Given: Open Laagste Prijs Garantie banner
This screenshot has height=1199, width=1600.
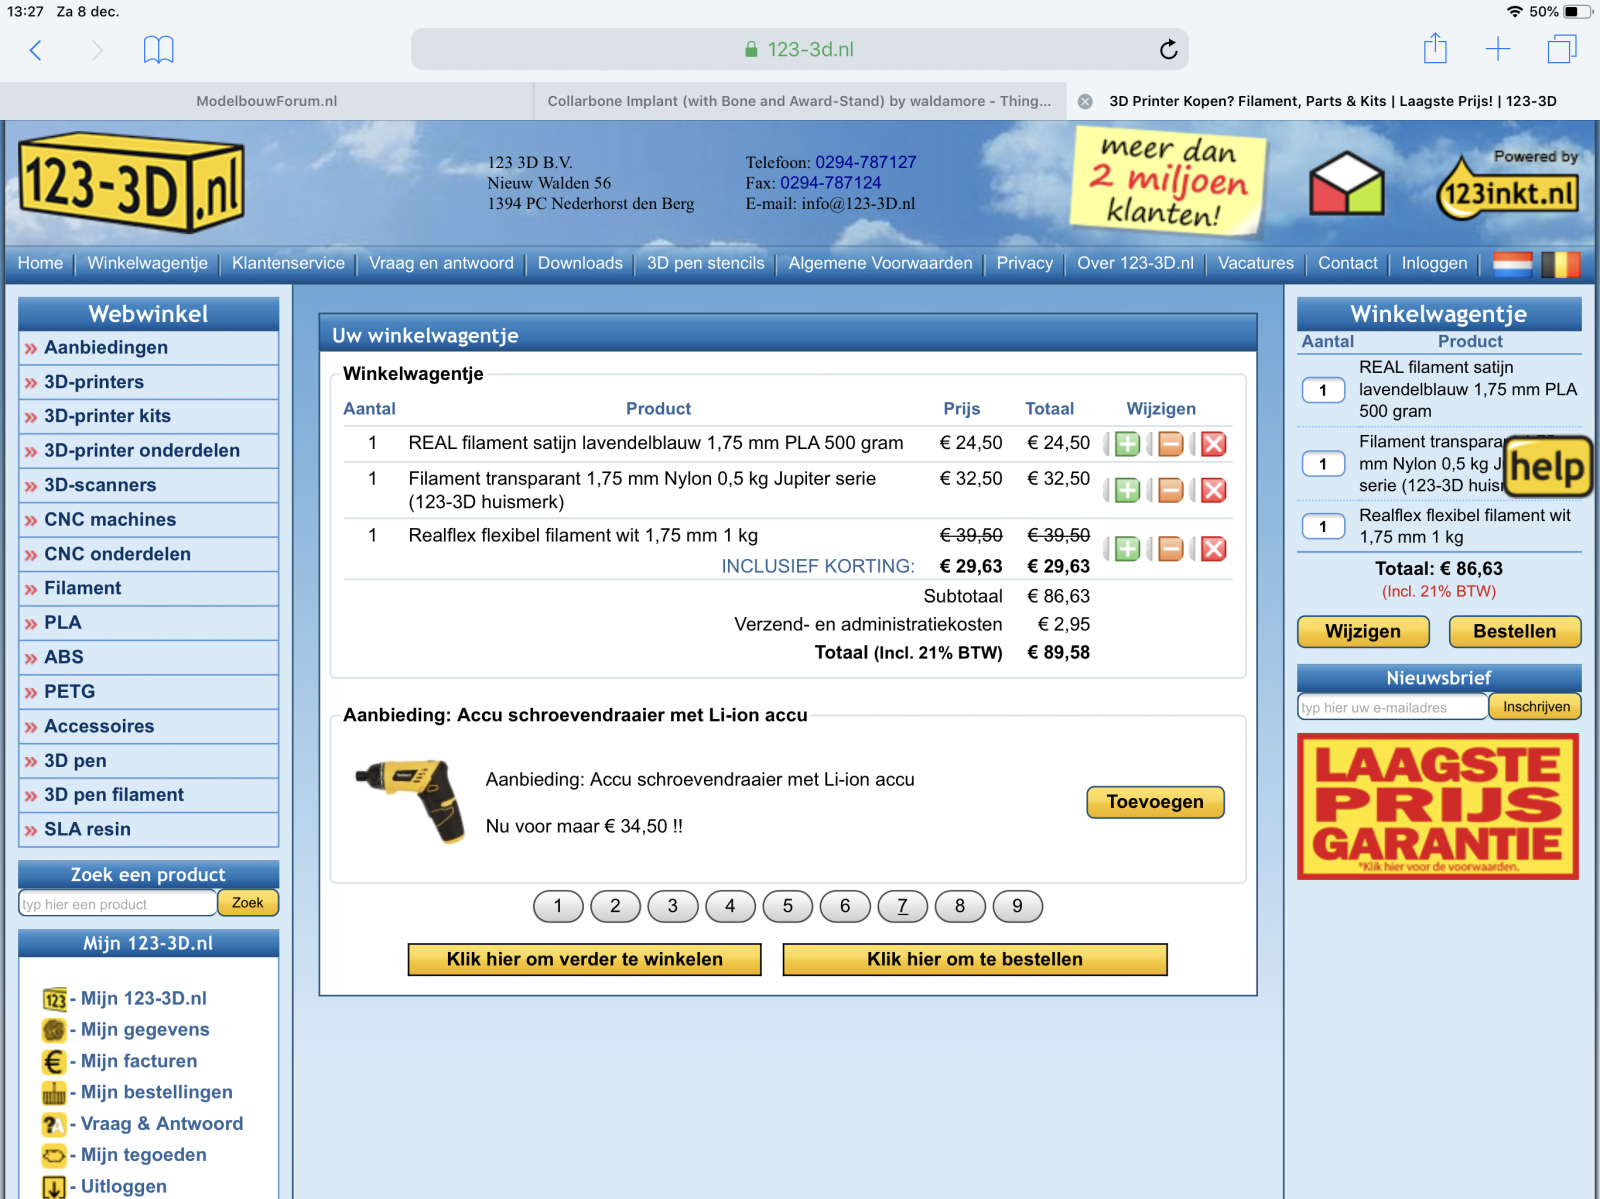Looking at the screenshot, I should [x=1438, y=807].
